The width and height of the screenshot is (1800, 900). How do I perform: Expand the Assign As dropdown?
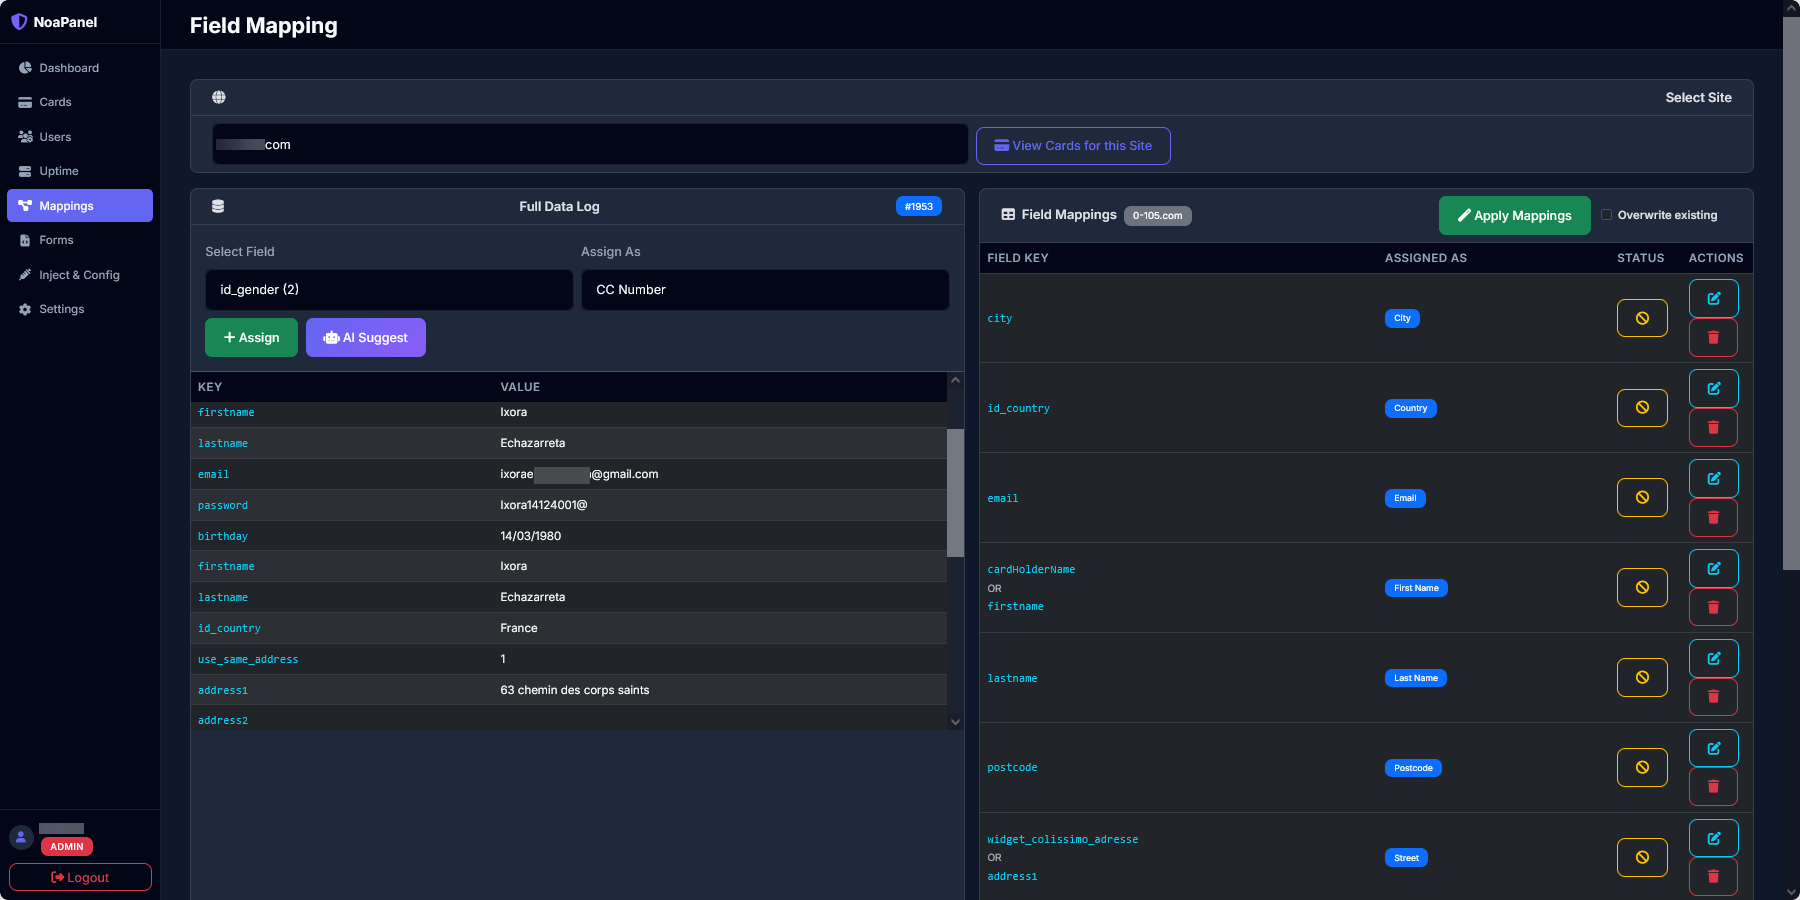point(765,290)
